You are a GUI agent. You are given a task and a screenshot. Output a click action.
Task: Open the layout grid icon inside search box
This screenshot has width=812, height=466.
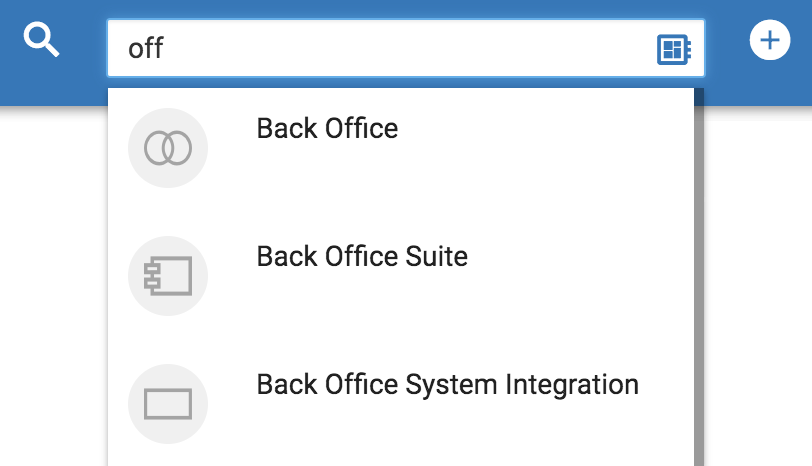point(674,49)
